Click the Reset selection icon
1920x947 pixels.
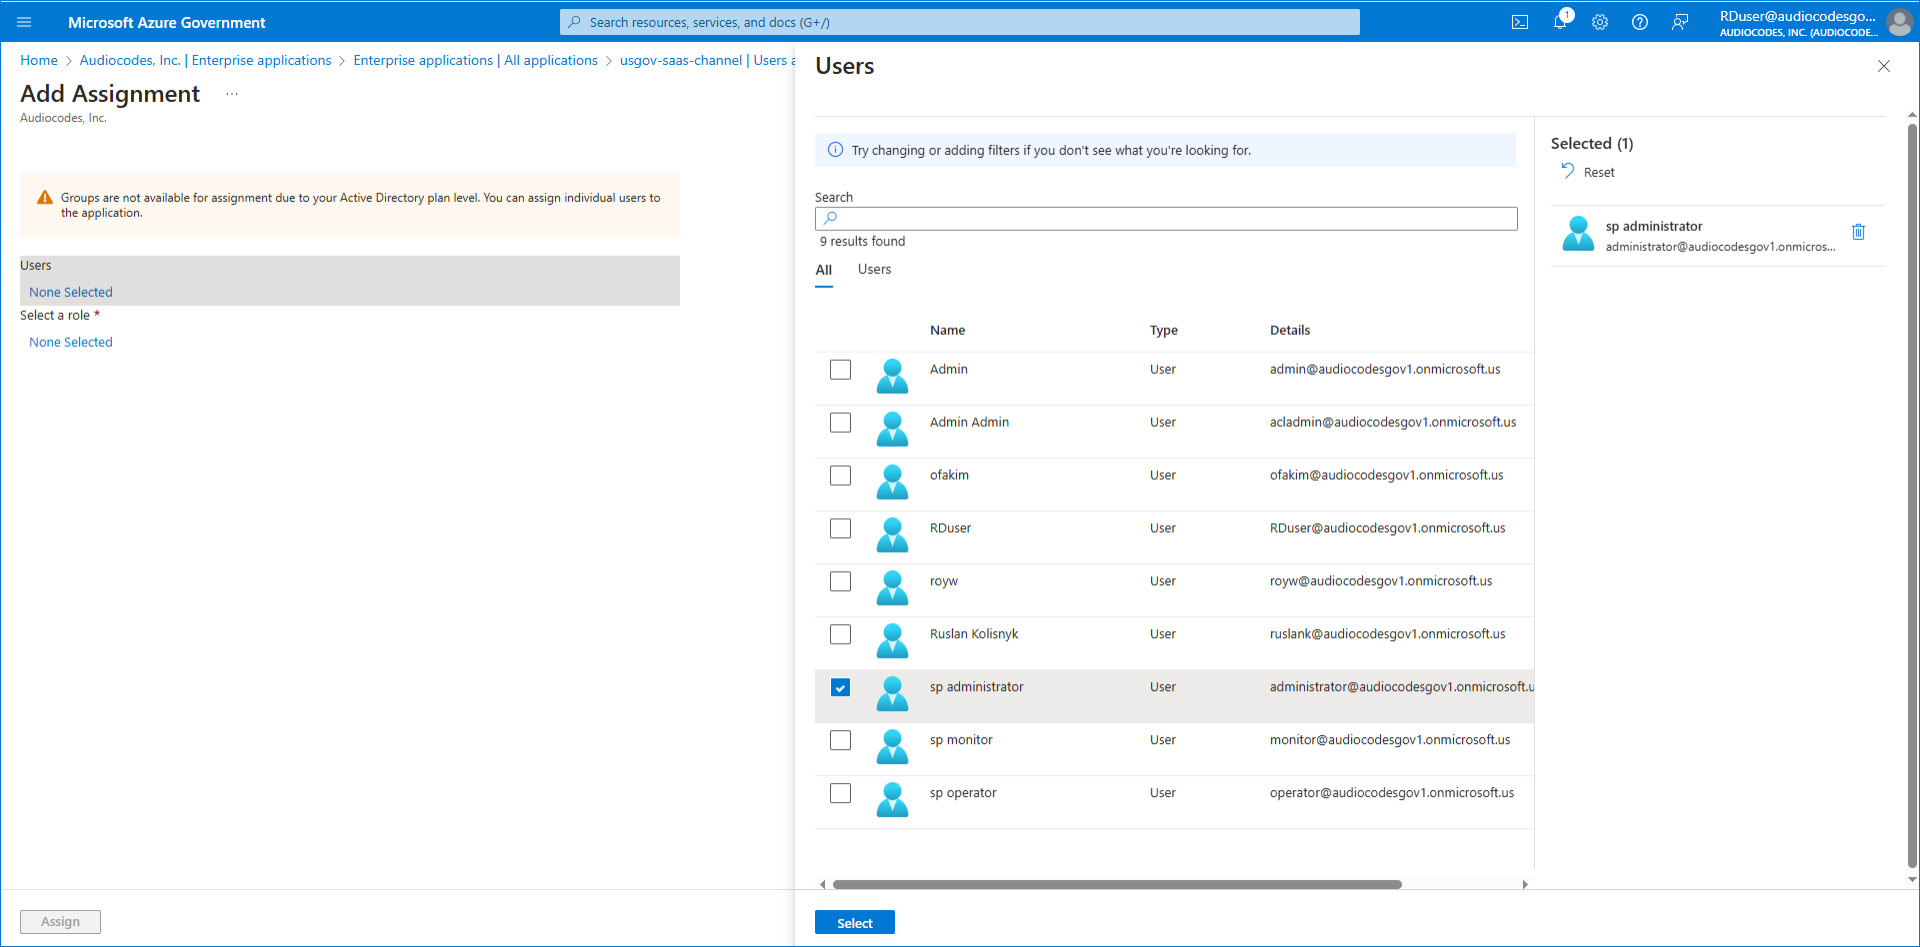pos(1568,171)
